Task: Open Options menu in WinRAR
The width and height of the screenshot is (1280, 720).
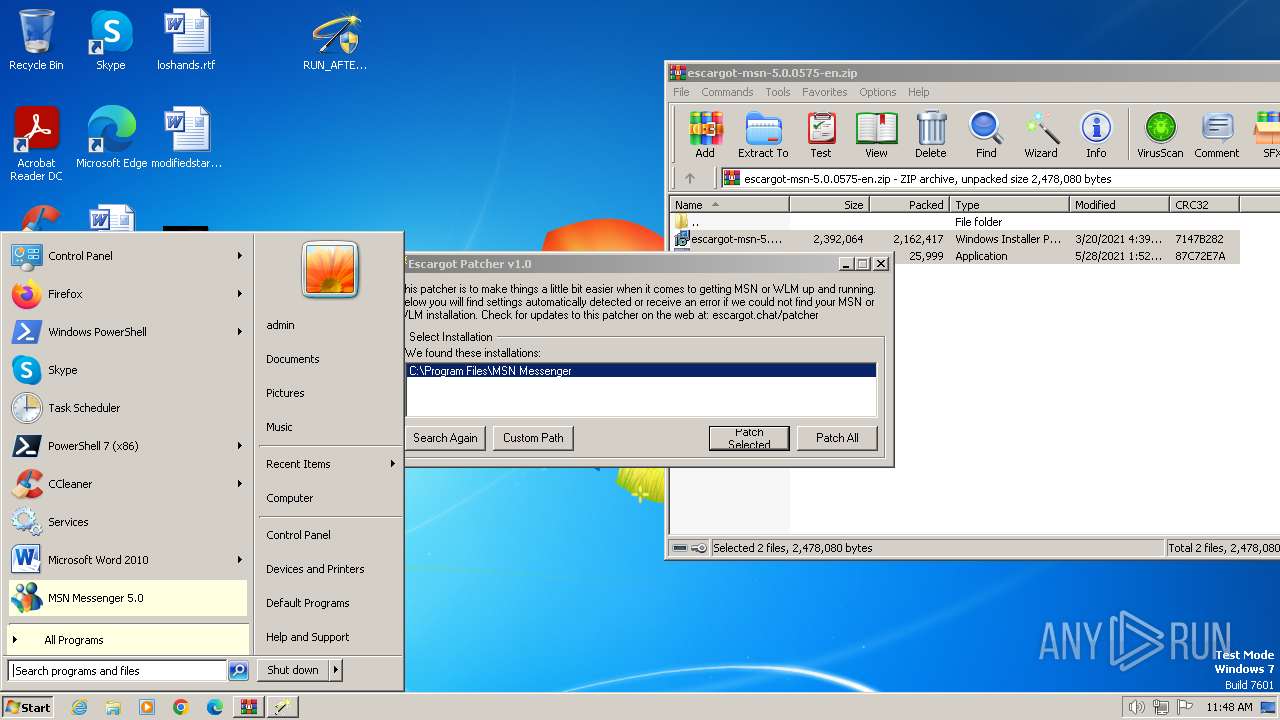Action: 878,92
